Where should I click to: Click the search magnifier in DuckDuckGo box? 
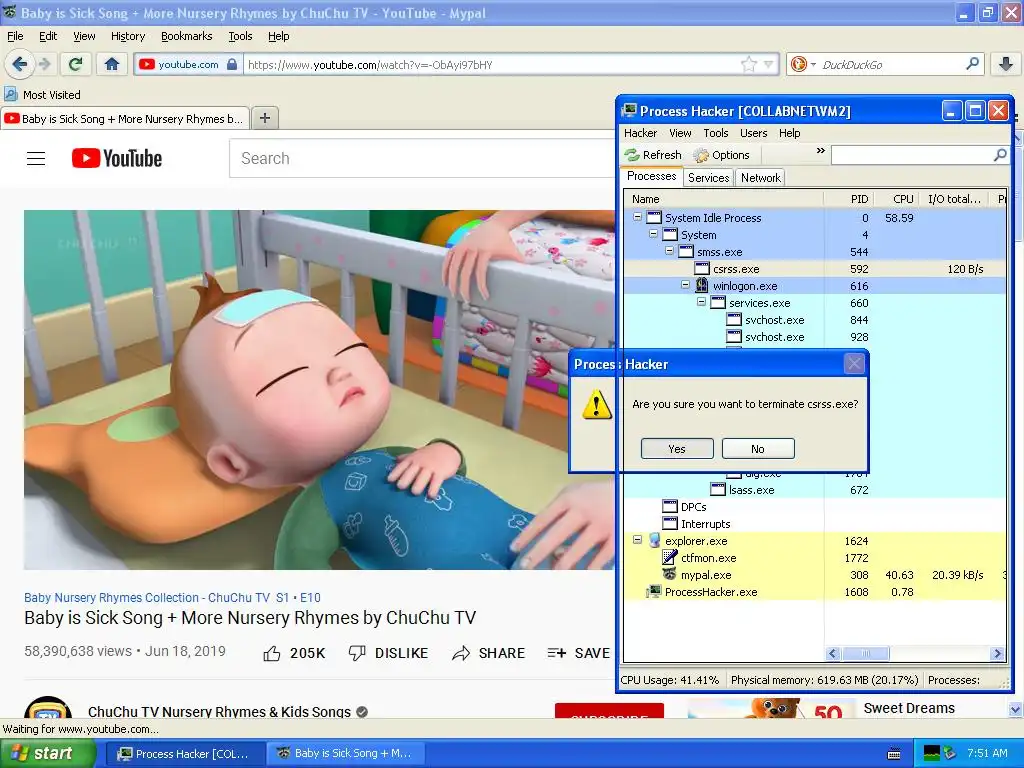pos(972,64)
